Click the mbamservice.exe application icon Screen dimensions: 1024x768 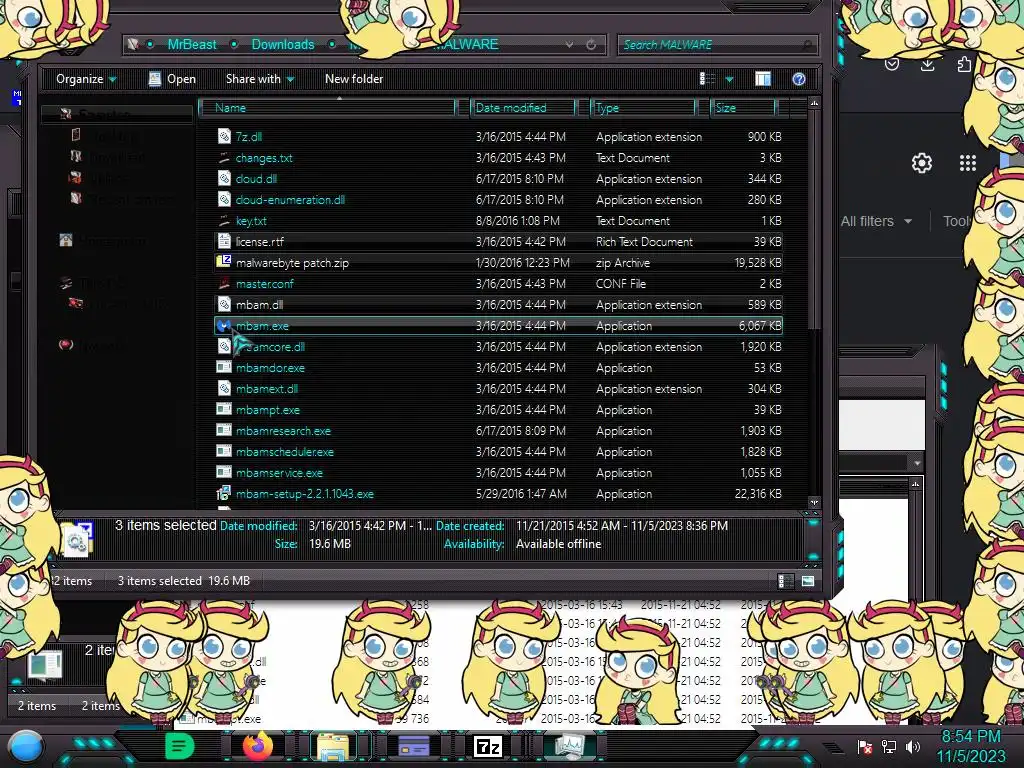click(x=224, y=472)
